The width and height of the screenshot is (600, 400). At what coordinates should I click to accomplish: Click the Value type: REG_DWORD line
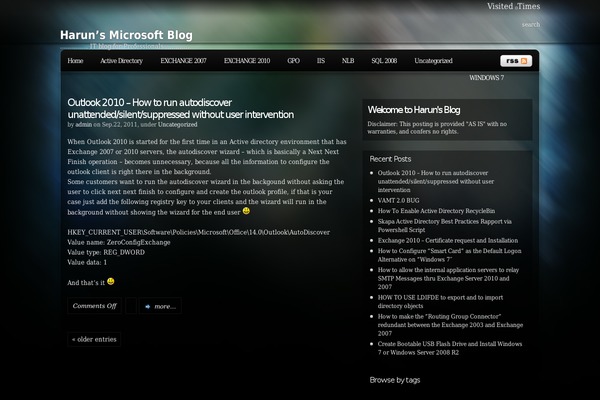coord(106,252)
